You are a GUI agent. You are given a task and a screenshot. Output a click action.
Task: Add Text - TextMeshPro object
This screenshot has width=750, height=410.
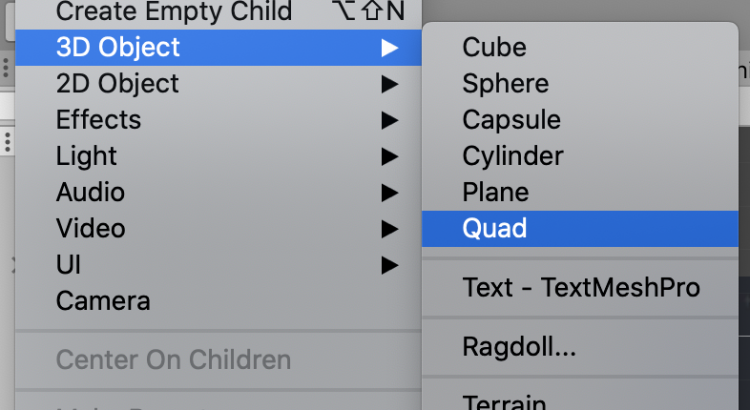coord(581,288)
